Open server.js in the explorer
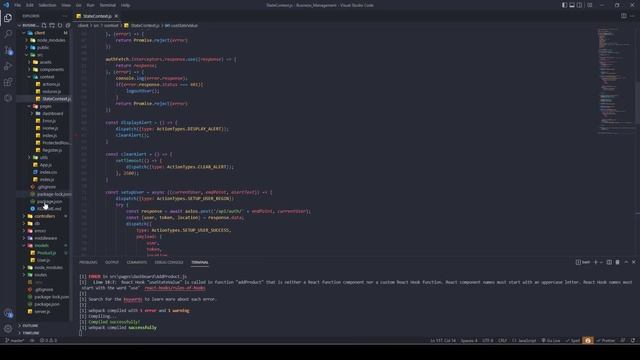The image size is (640, 360). pos(42,311)
